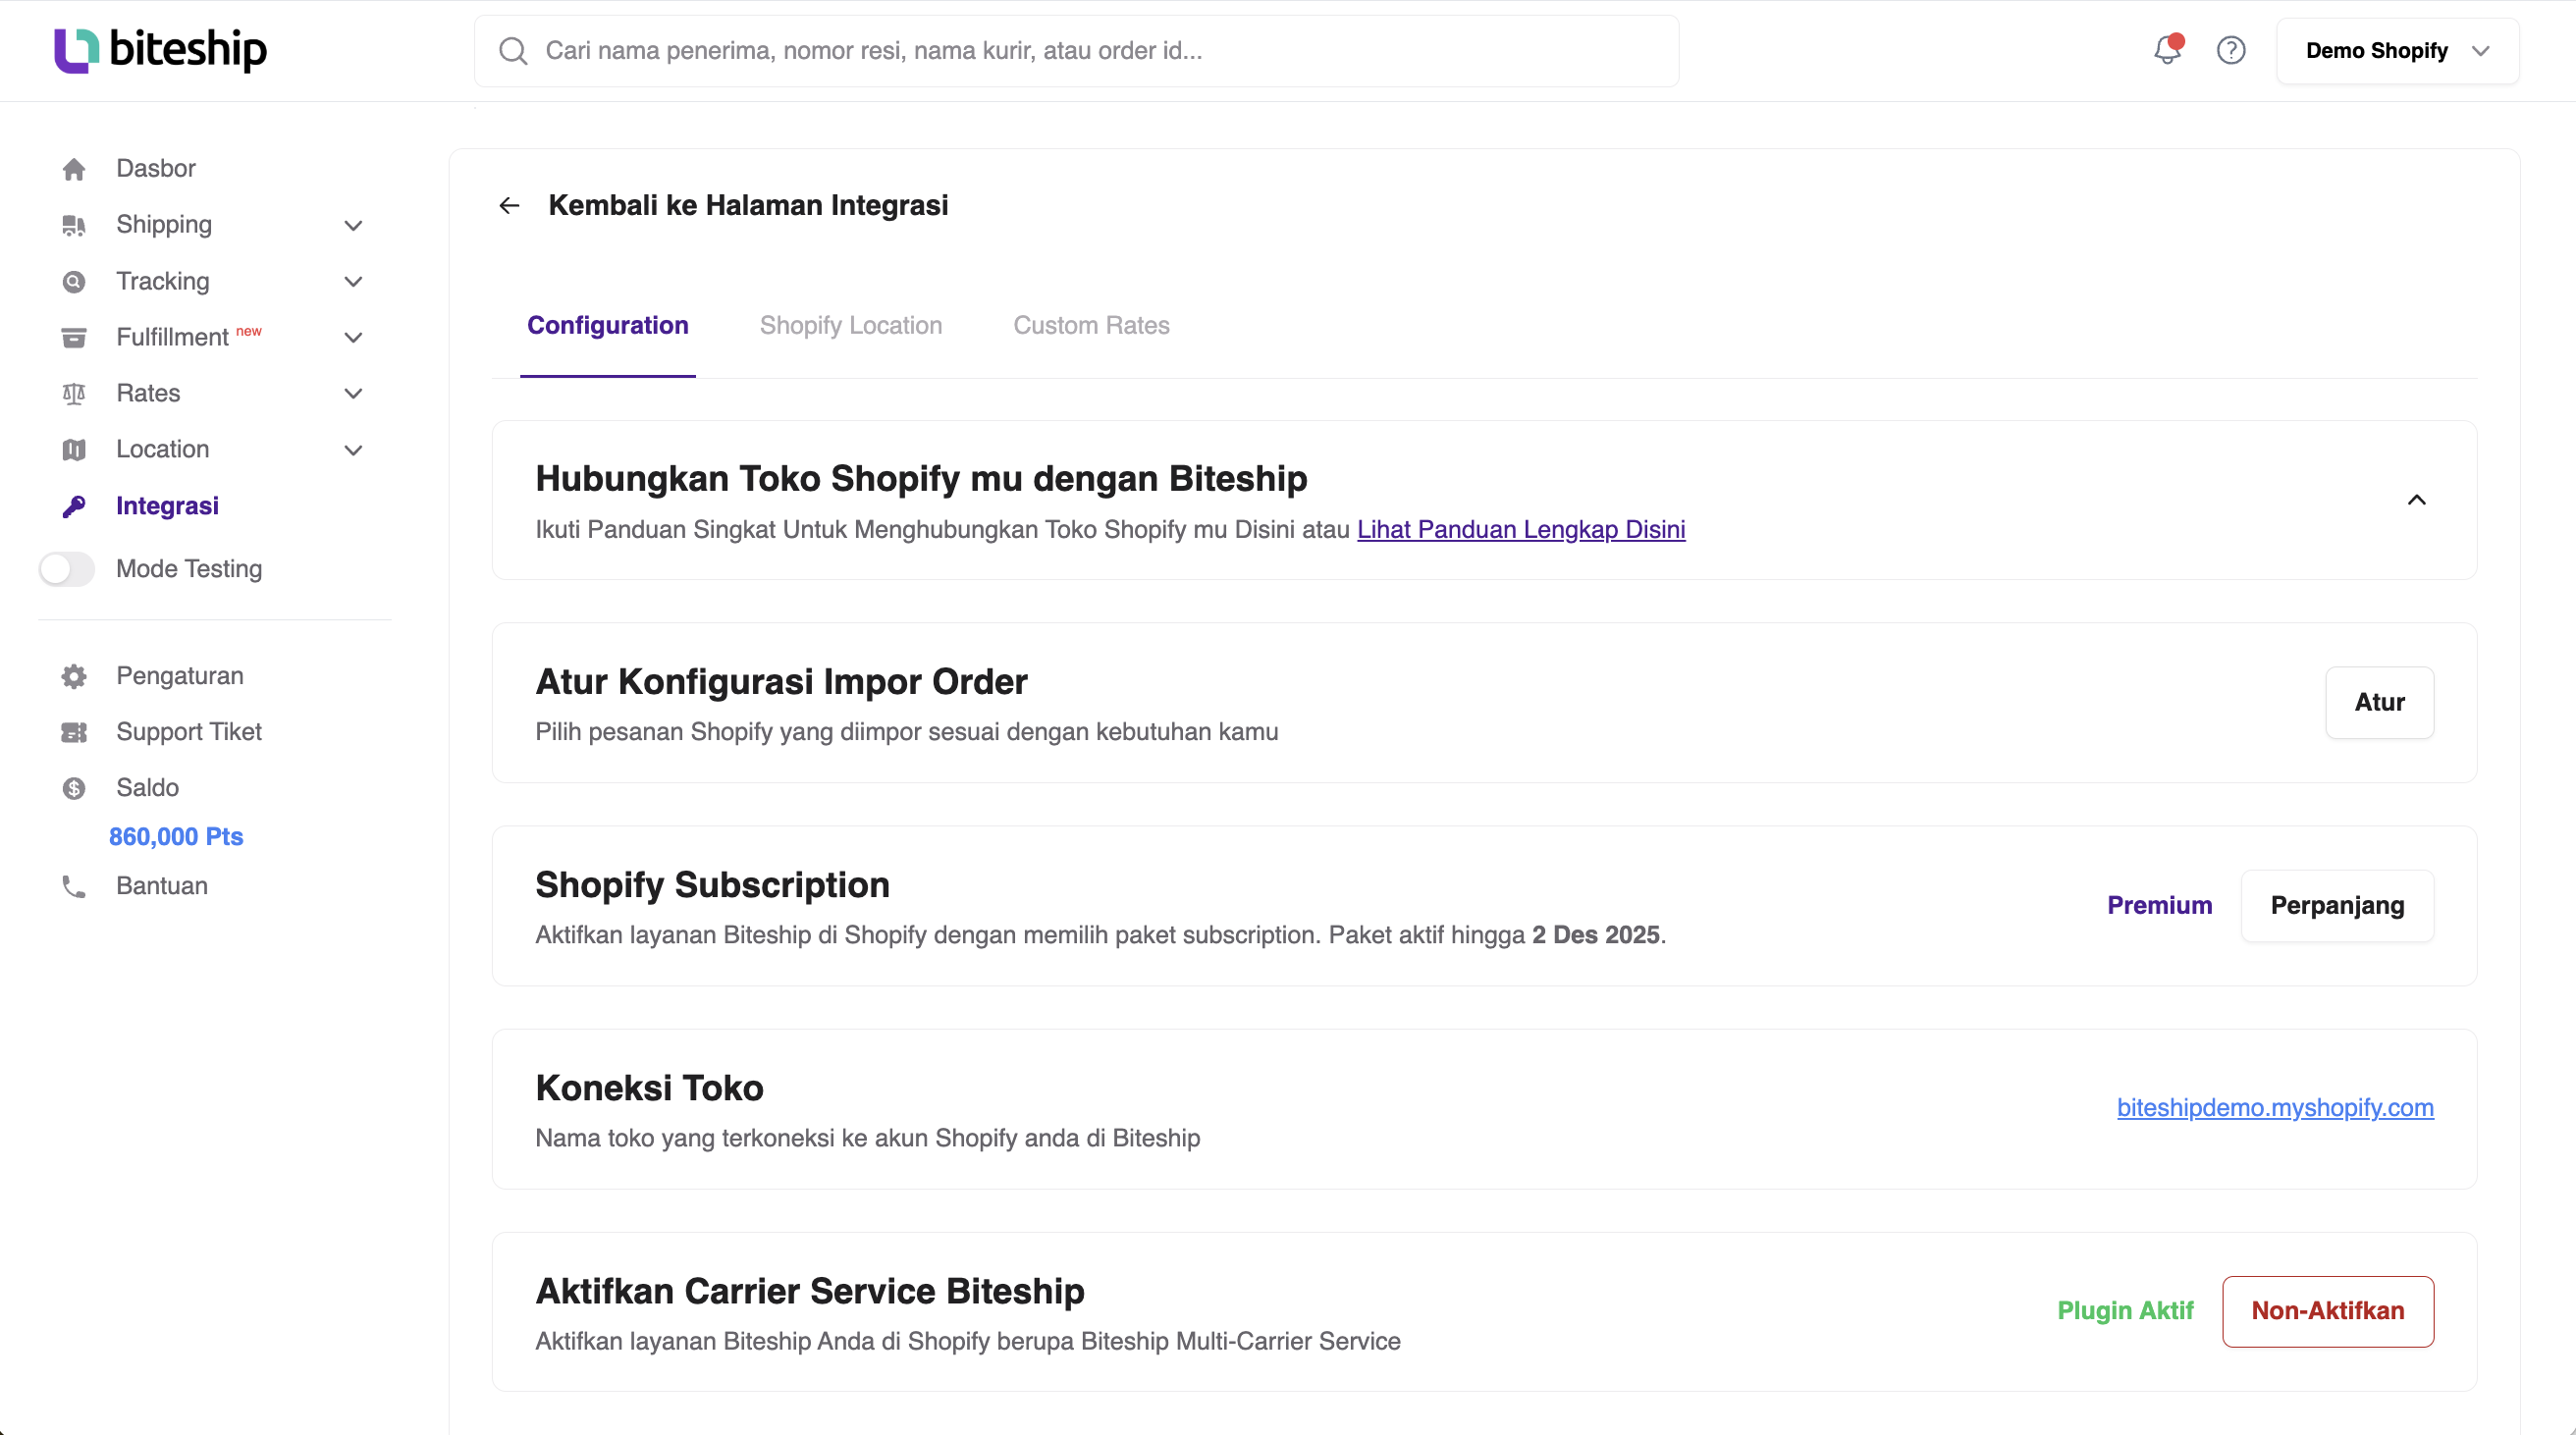The width and height of the screenshot is (2576, 1435).
Task: Click the Shopify Subscription heading
Action: 712,885
